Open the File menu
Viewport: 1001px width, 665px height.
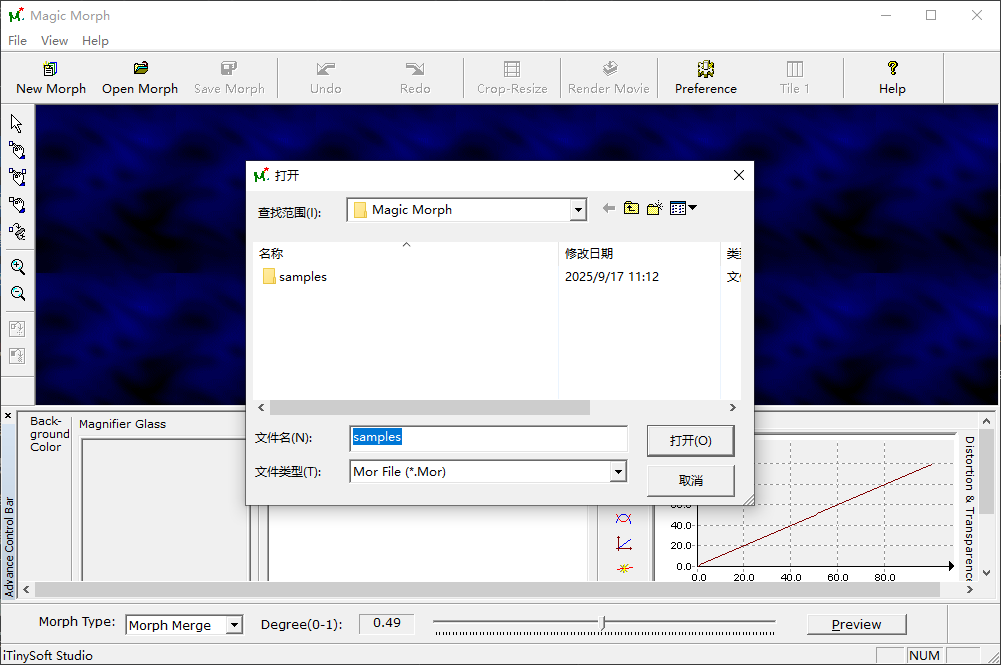tap(17, 40)
